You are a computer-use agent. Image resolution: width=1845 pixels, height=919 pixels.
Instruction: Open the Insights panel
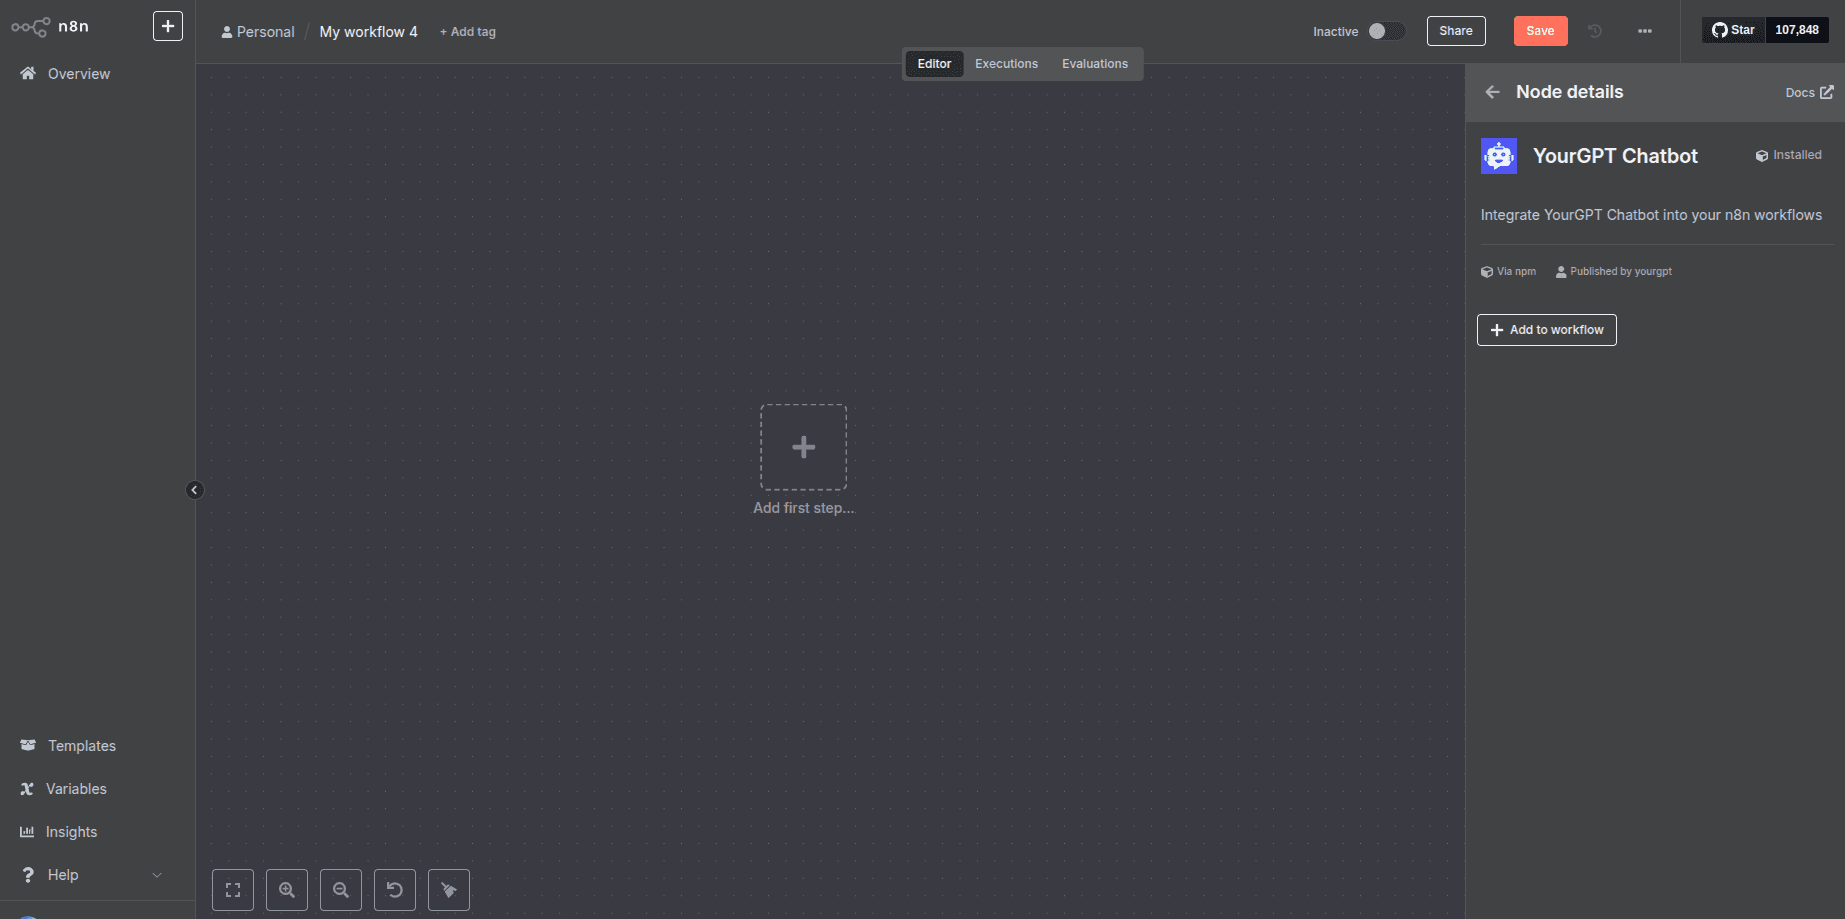click(x=71, y=831)
